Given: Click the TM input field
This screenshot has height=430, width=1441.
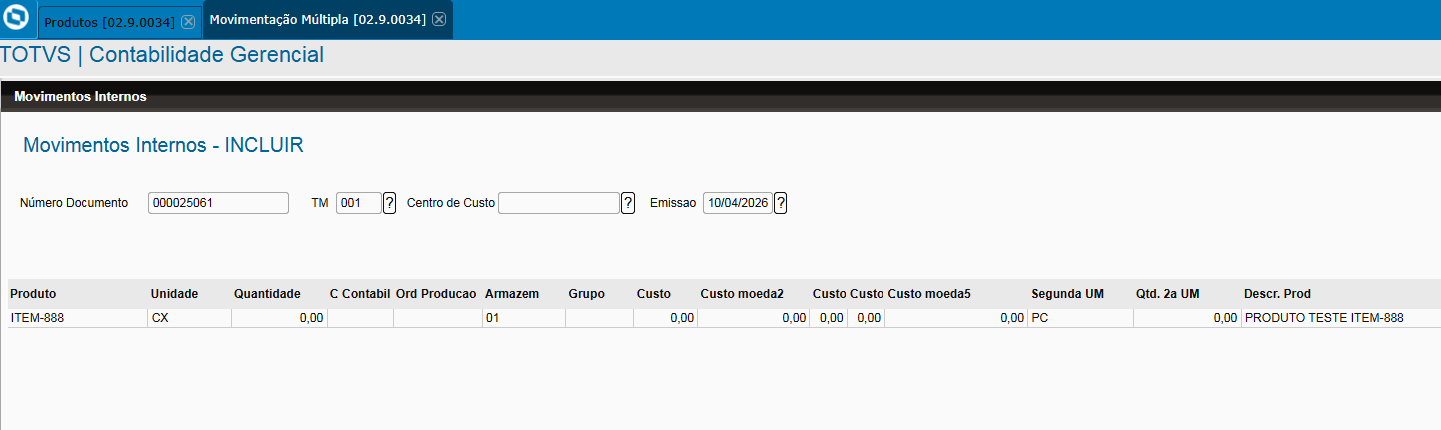Looking at the screenshot, I should tap(359, 203).
